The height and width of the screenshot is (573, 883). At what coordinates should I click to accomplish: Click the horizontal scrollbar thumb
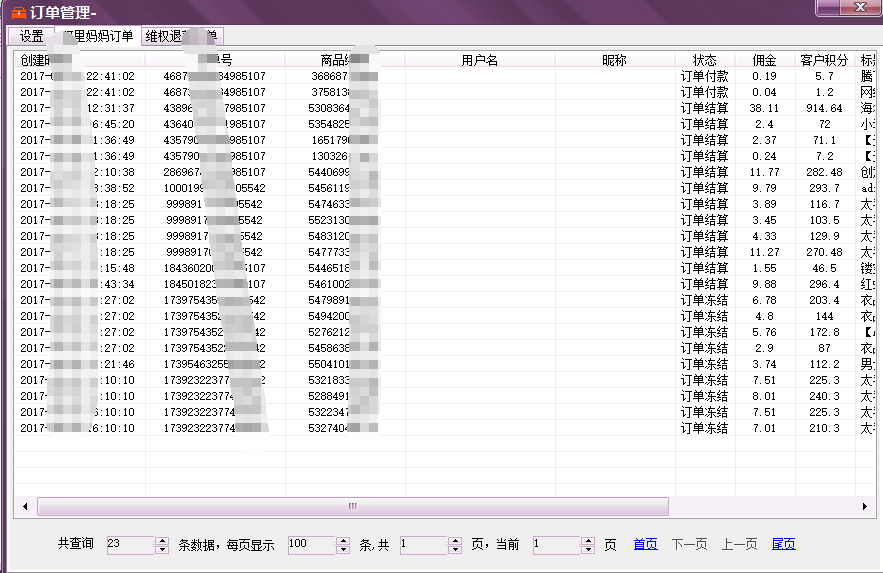[350, 506]
